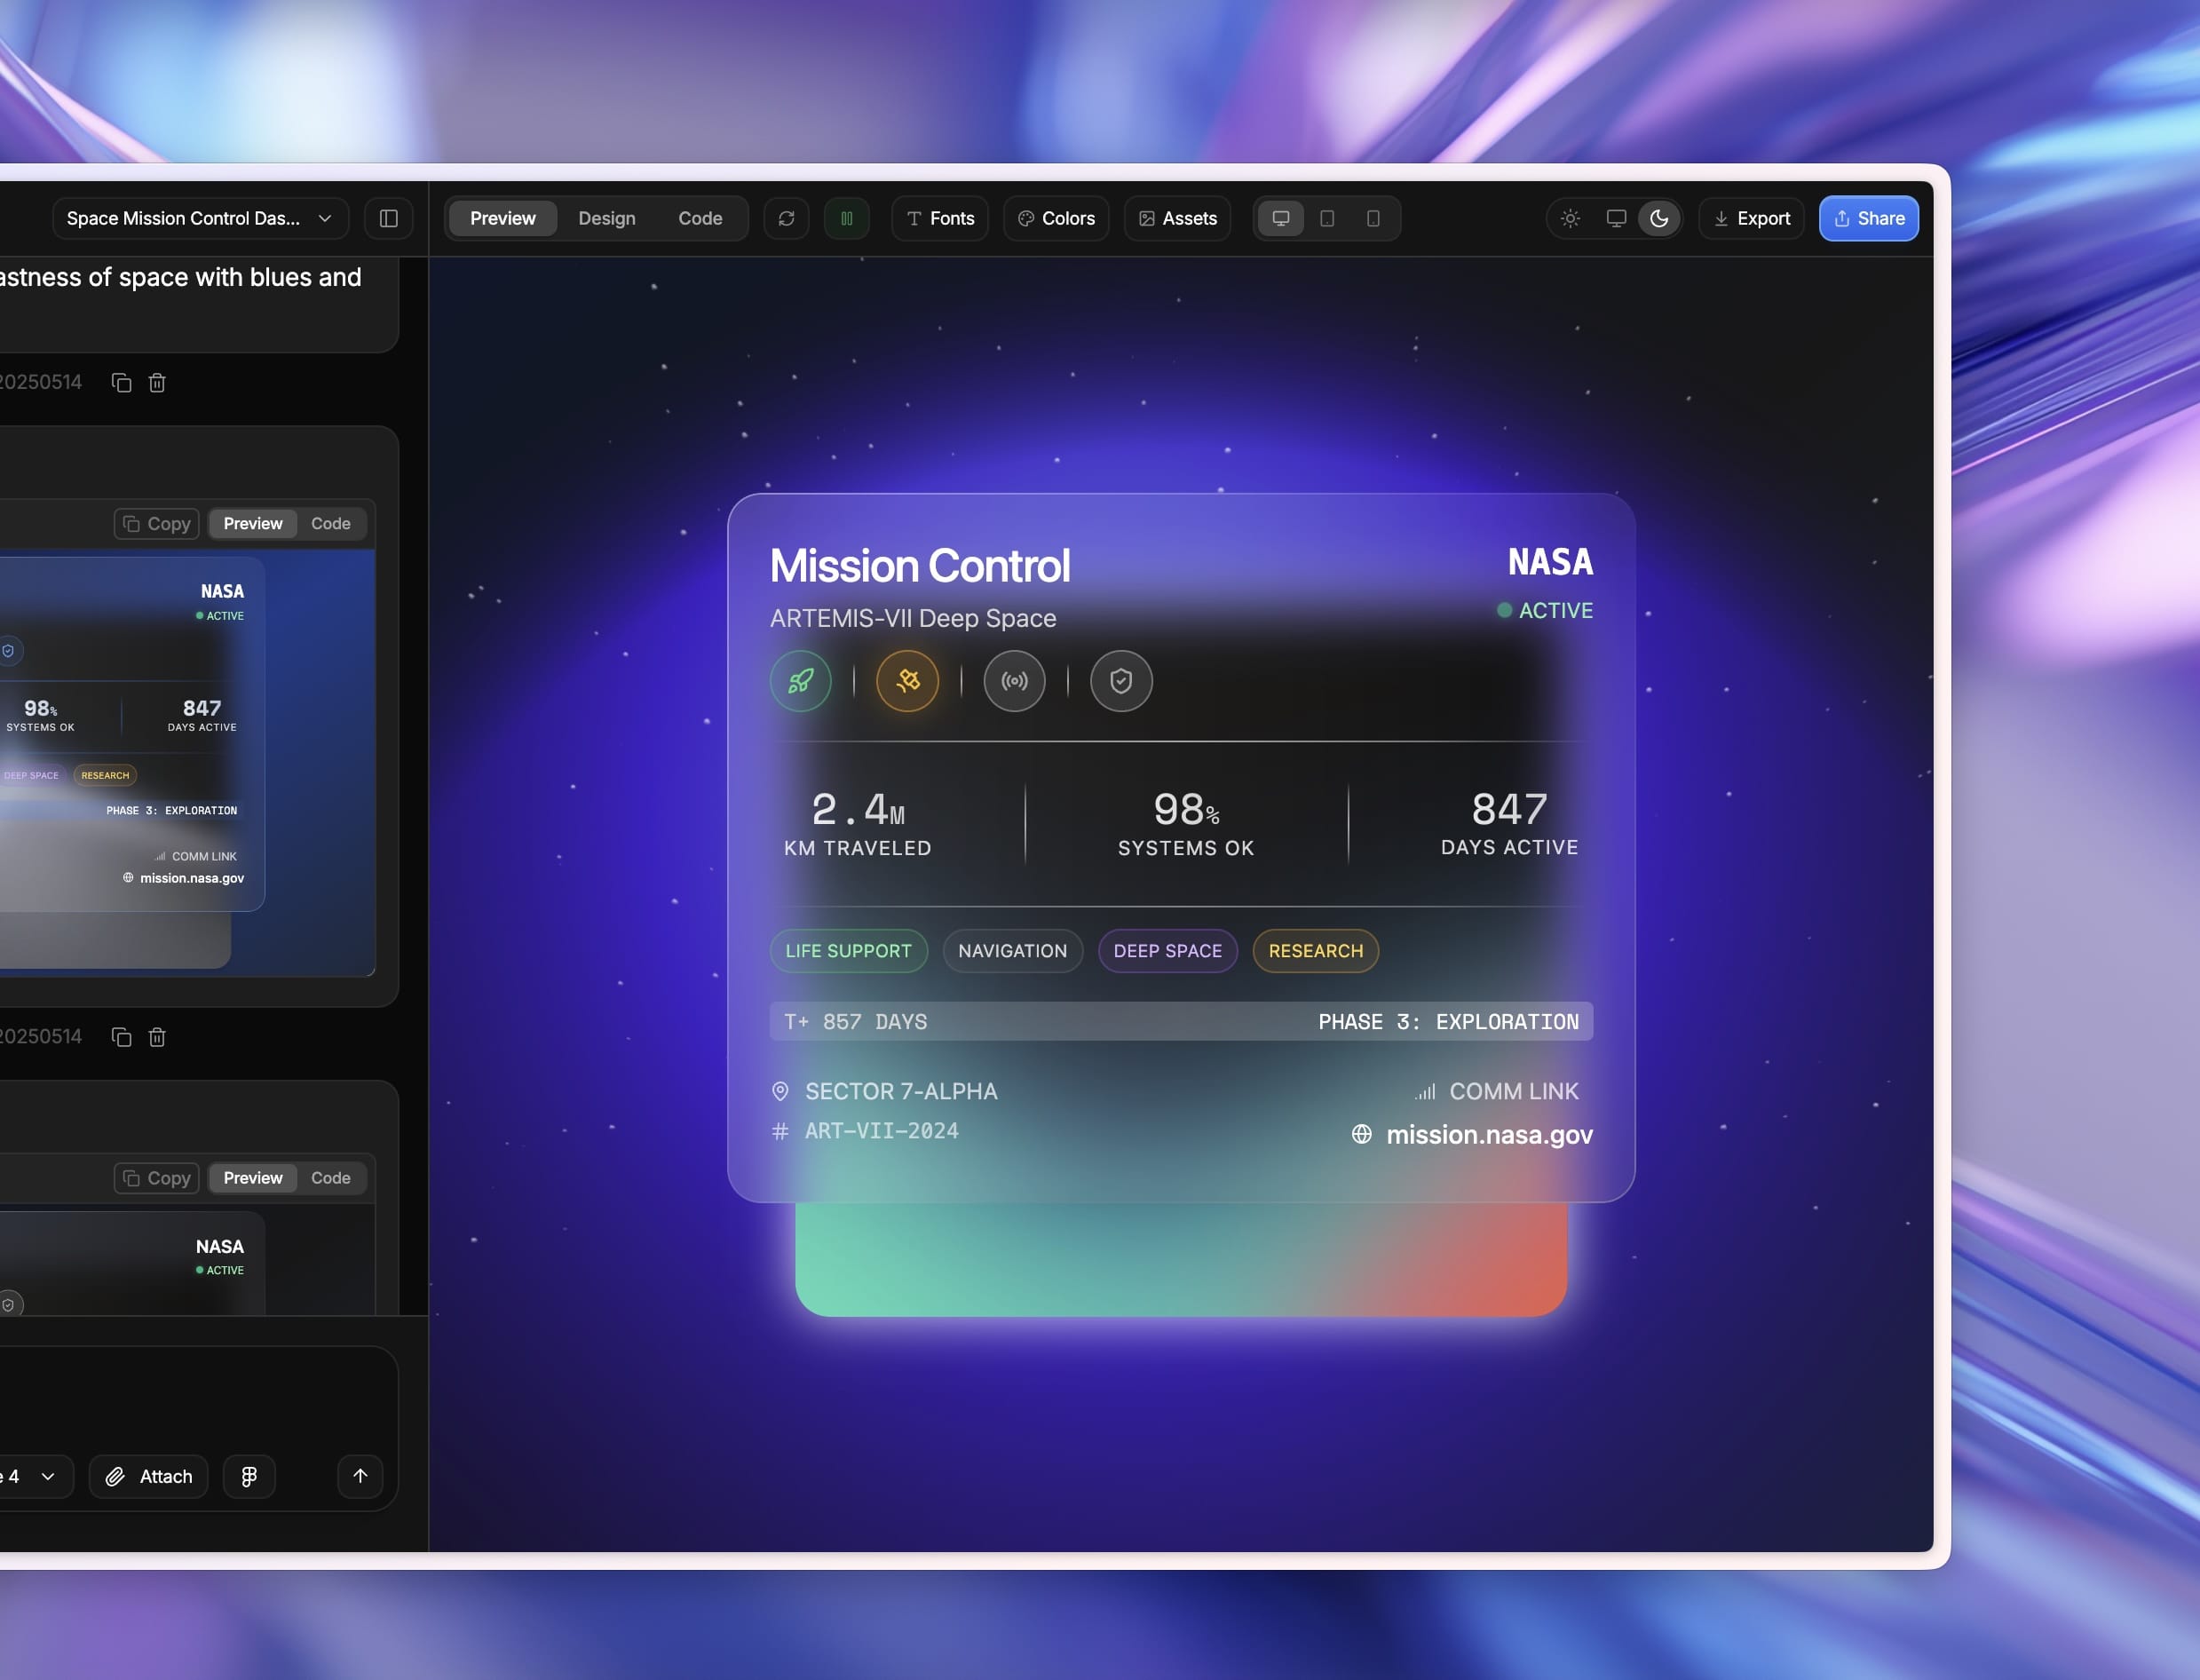Click the 2.4M KM TRAVELED stat
2200x1680 pixels.
point(858,824)
